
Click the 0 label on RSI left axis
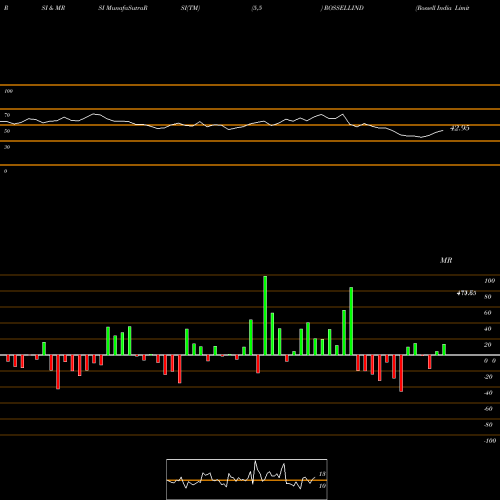(x=5, y=171)
